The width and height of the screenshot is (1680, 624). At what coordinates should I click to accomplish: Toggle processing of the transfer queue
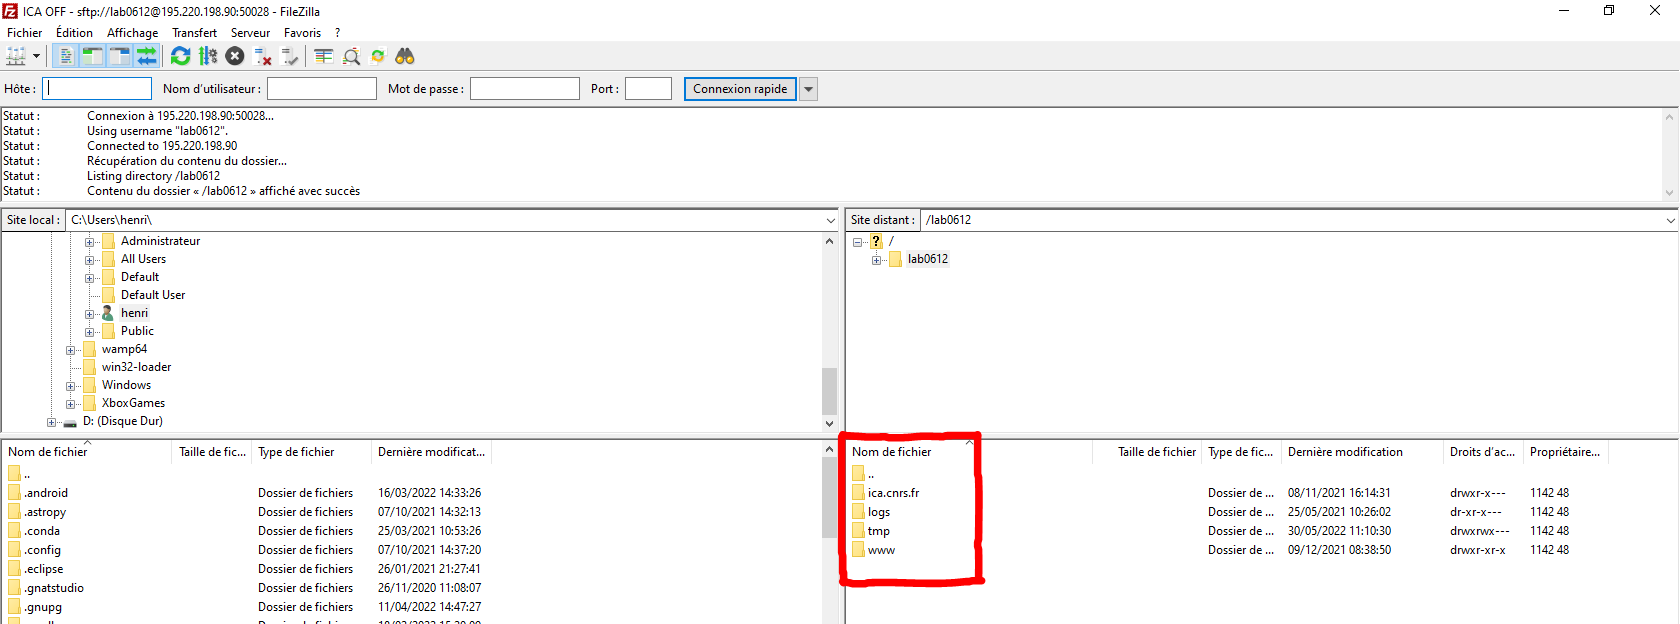208,56
